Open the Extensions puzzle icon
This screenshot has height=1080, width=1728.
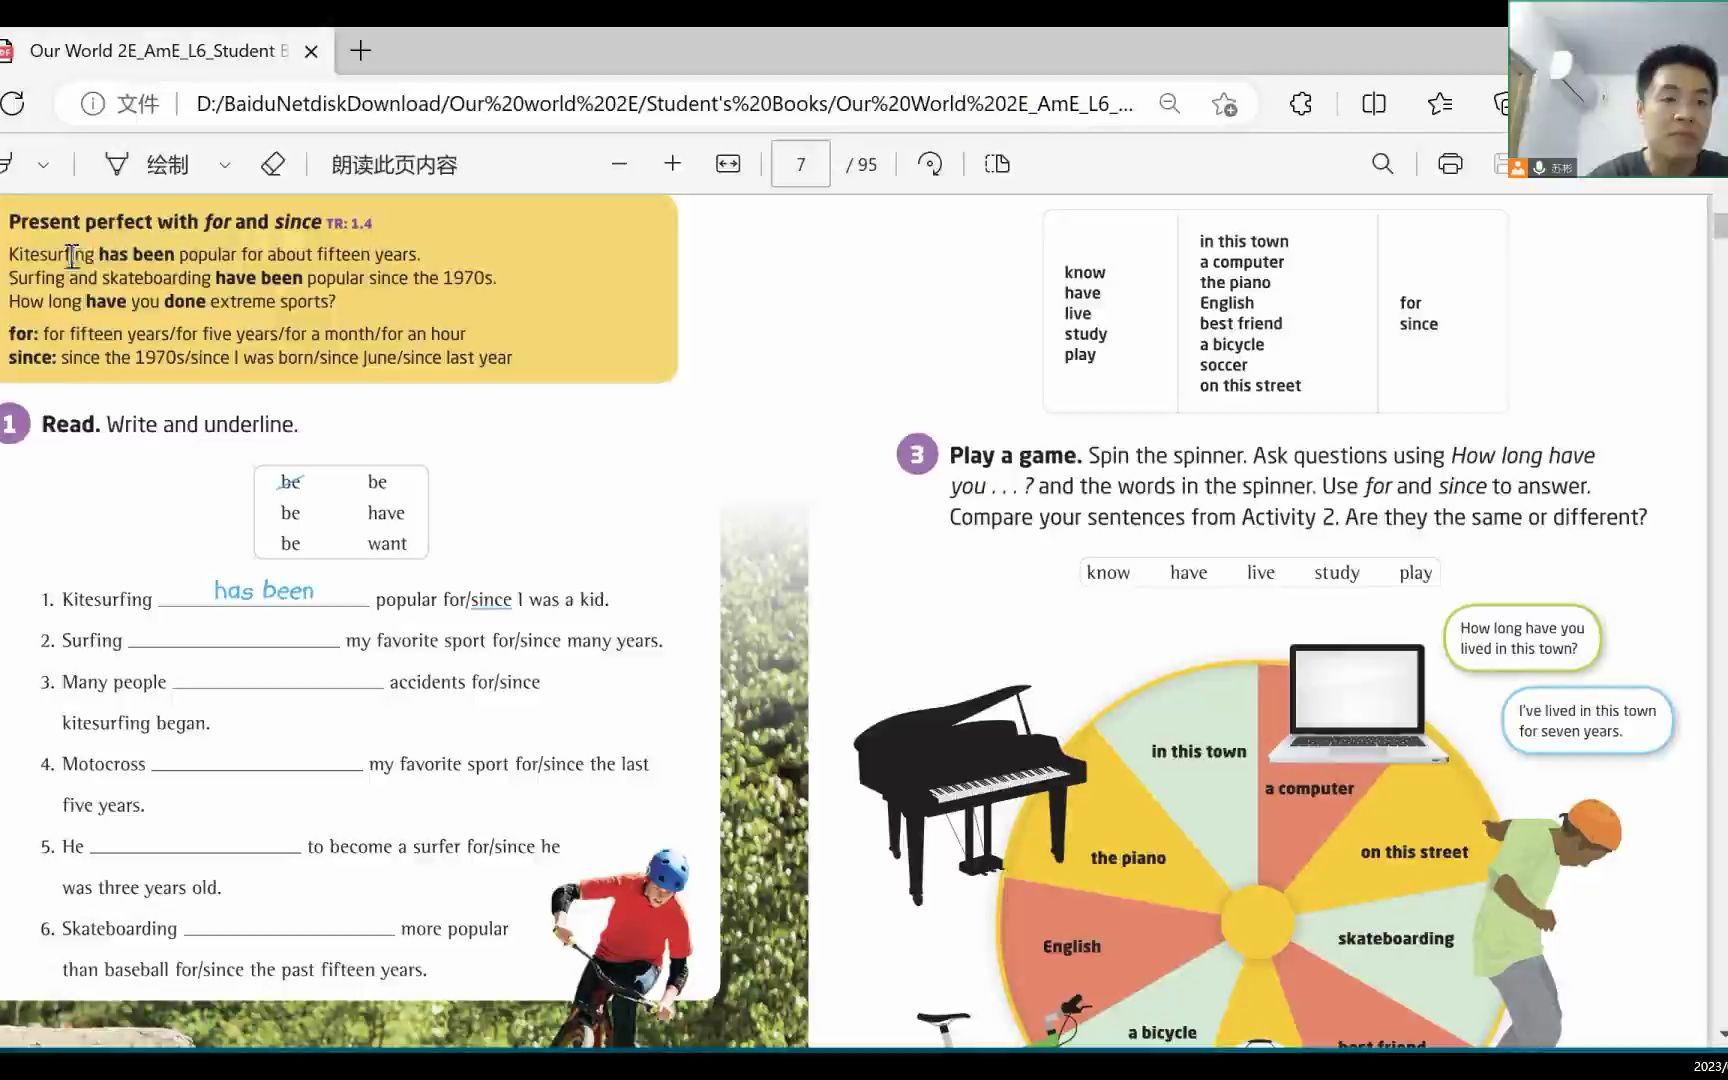(1301, 104)
